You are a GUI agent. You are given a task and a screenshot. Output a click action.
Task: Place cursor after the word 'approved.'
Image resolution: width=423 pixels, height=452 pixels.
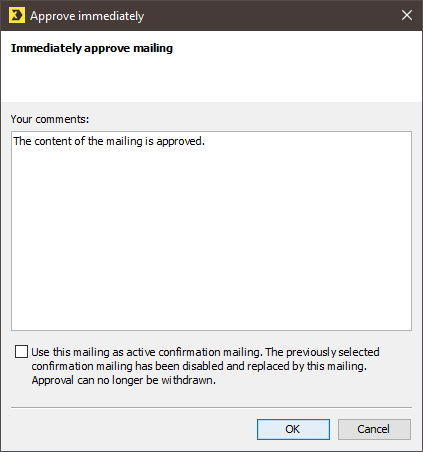(x=205, y=141)
